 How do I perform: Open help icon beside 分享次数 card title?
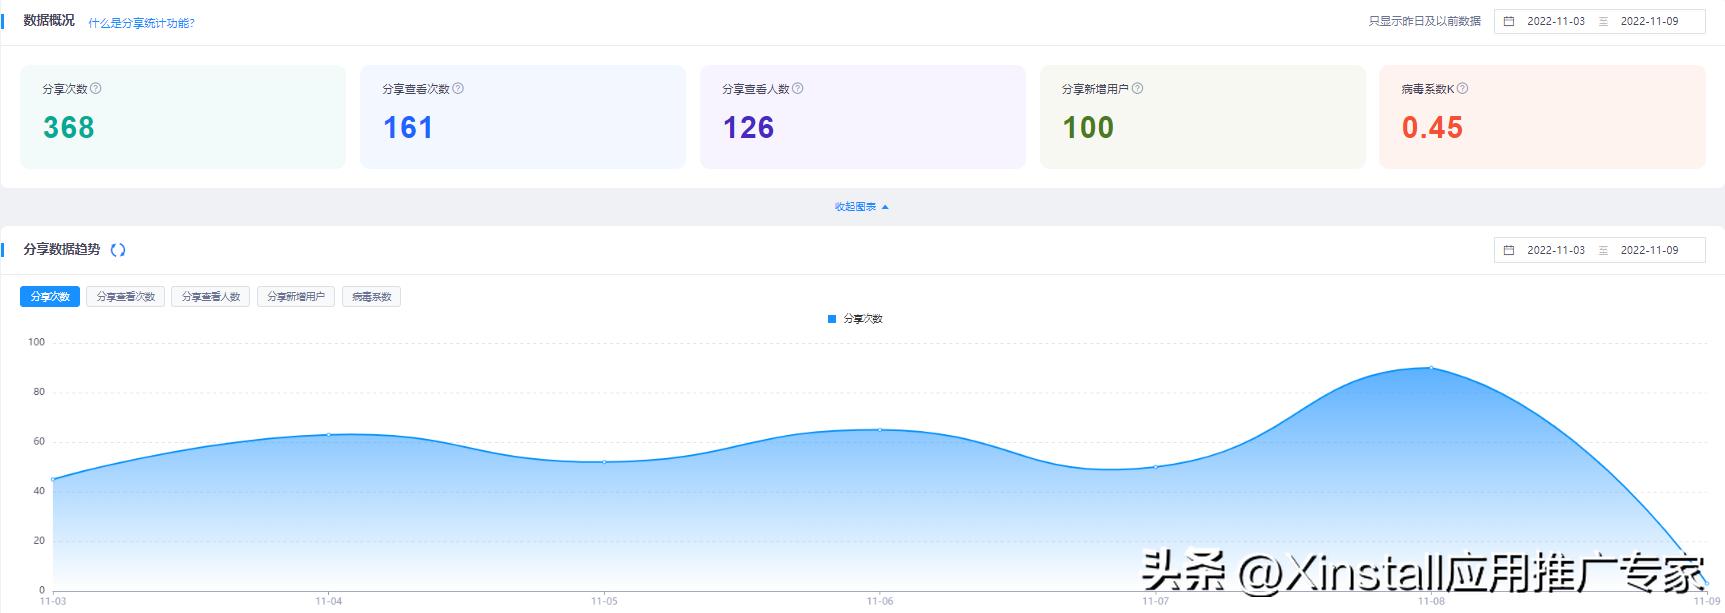96,88
